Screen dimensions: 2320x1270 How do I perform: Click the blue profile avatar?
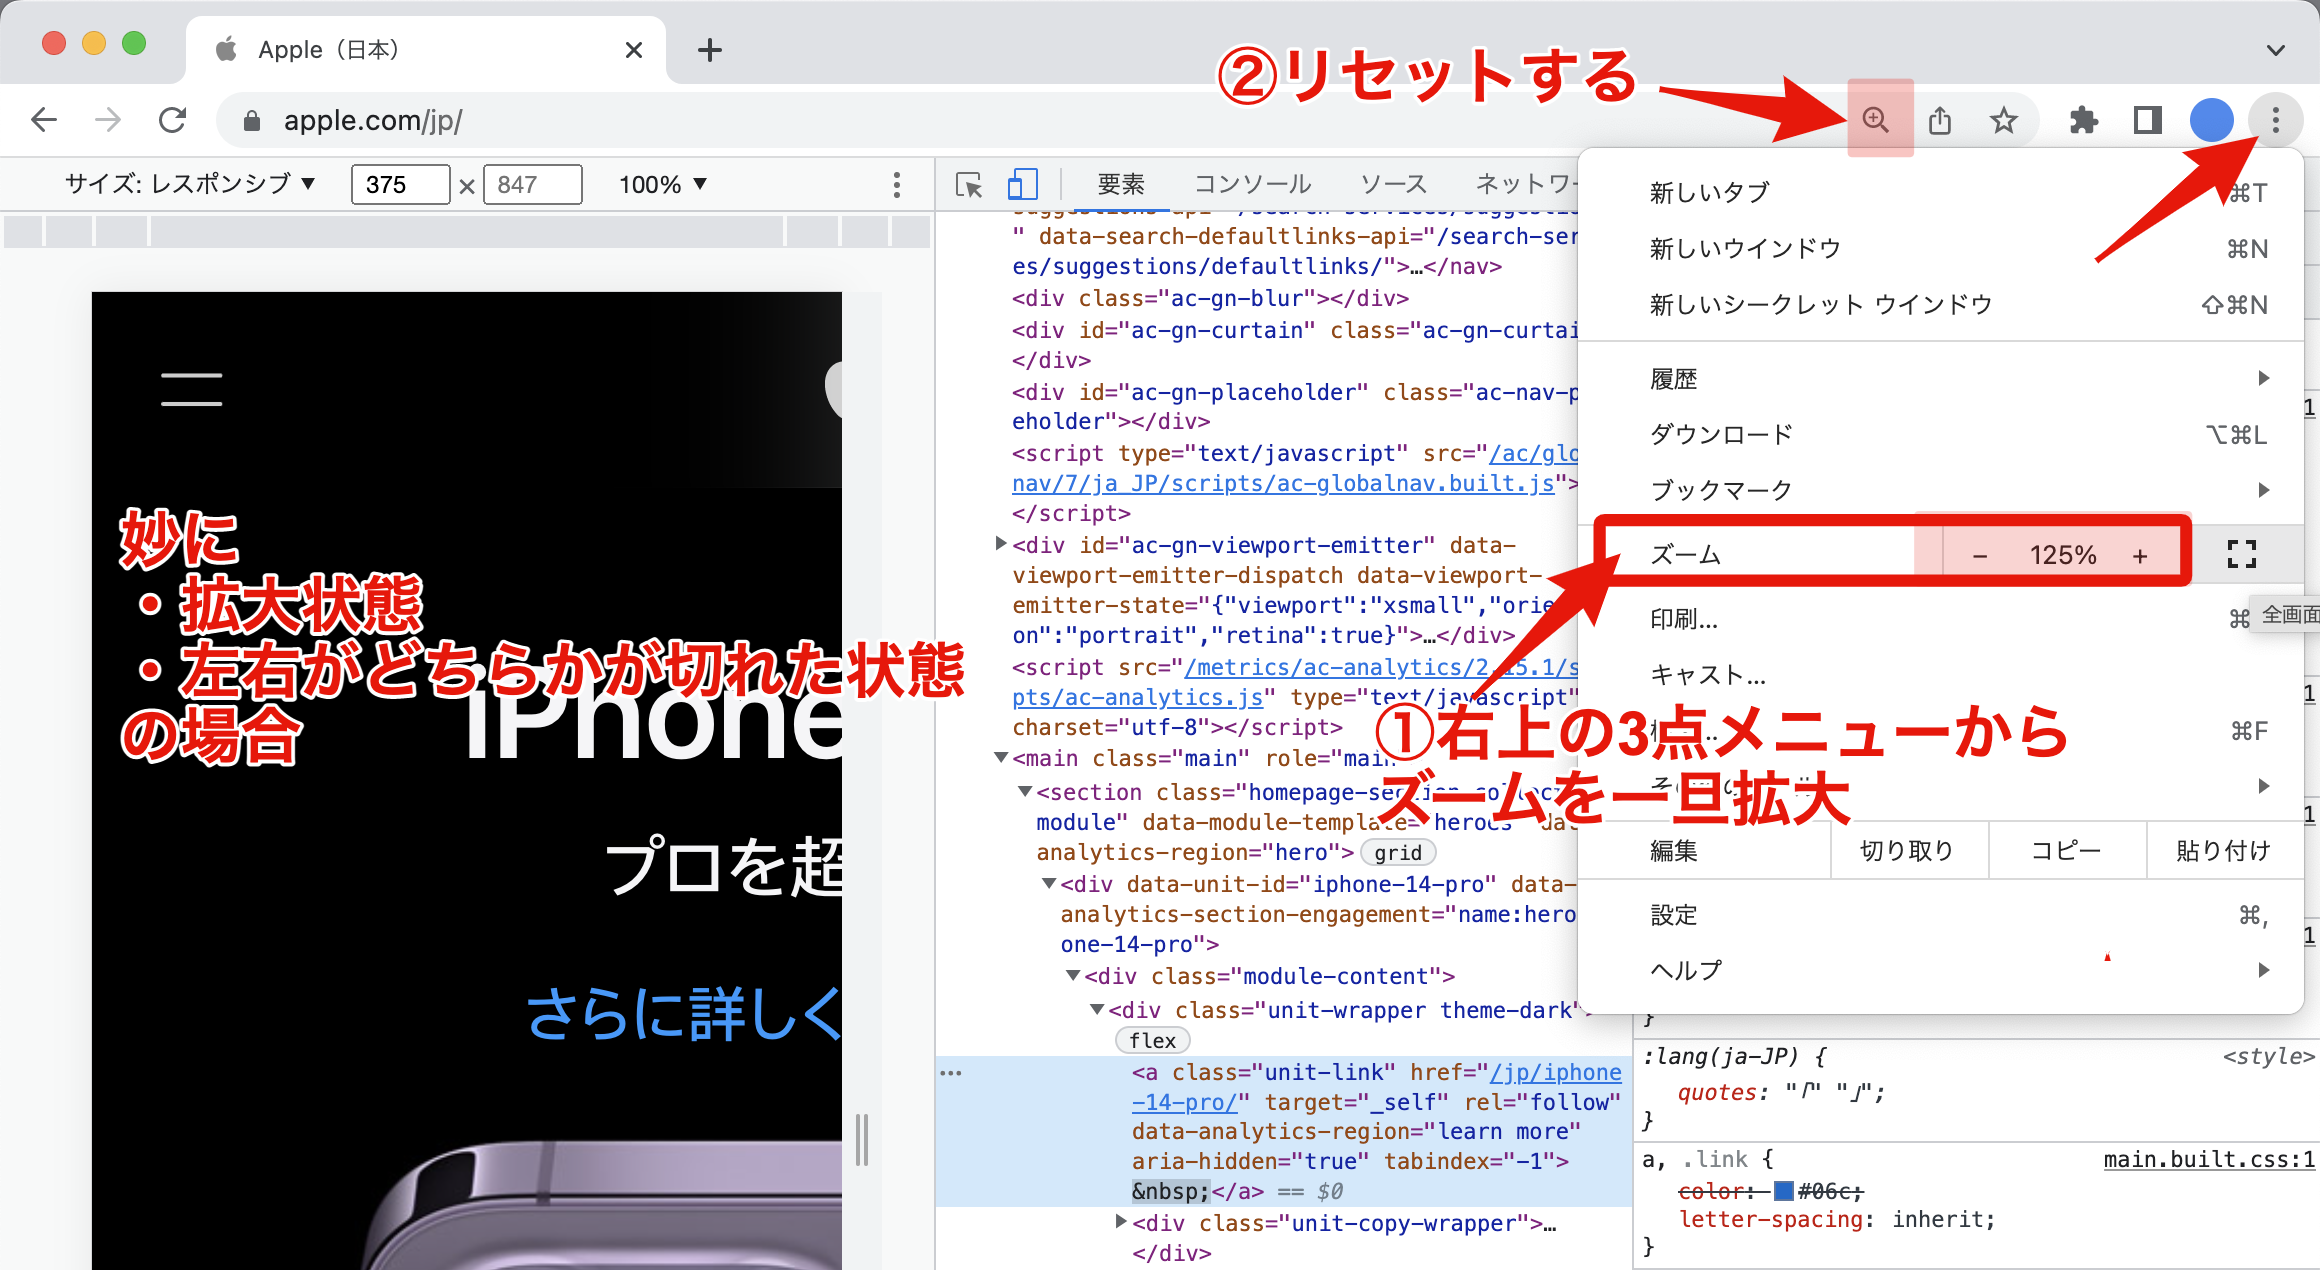pos(2212,120)
